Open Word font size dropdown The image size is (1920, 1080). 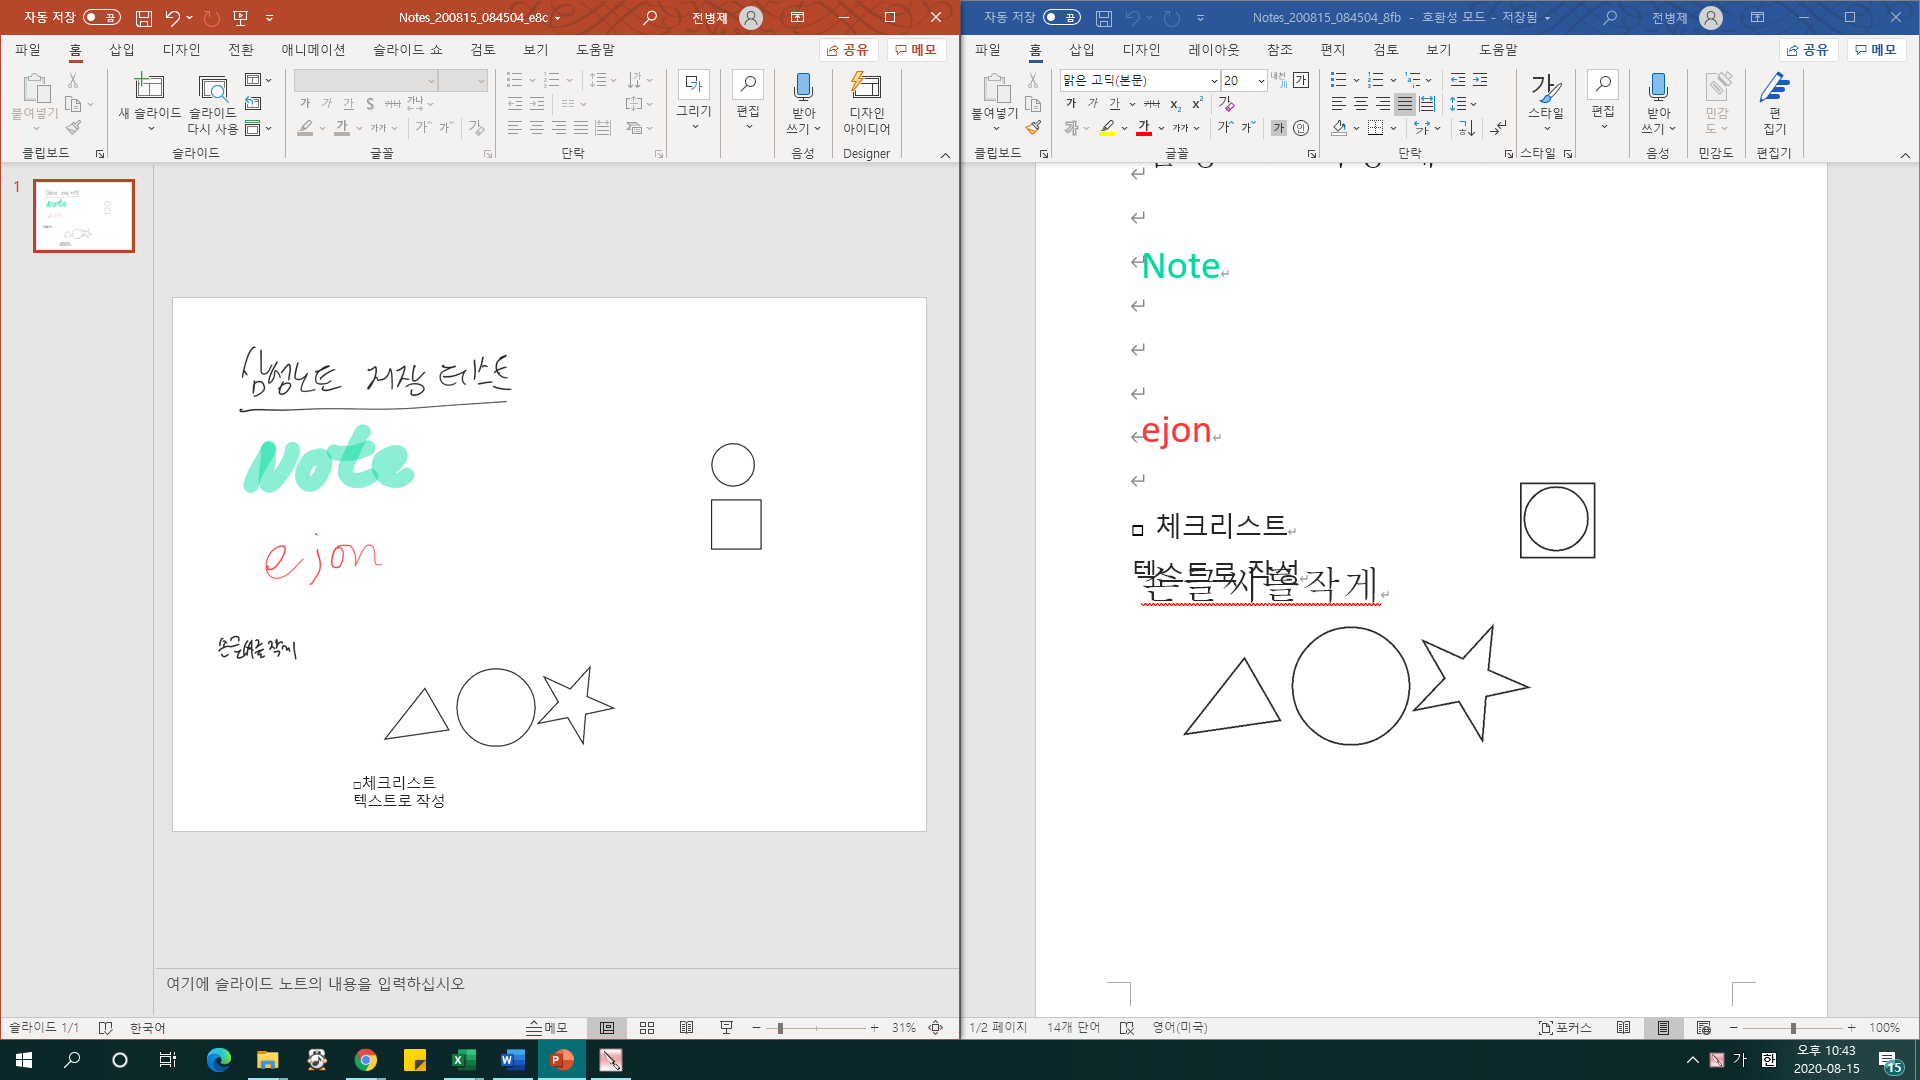tap(1260, 81)
